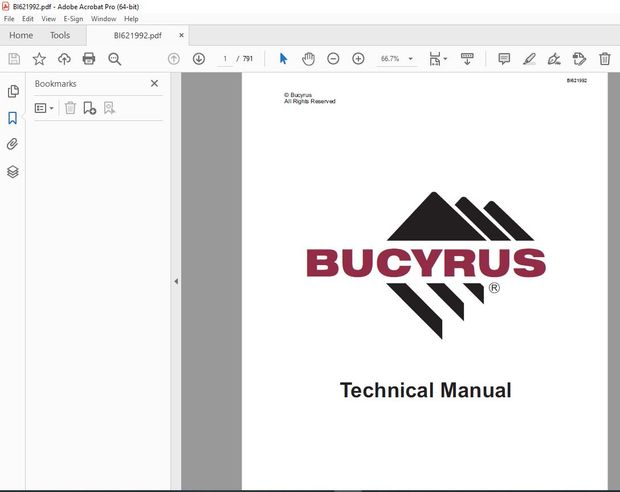Collapse navigation pane arrow
Screen dimensions: 620x492
pyautogui.click(x=176, y=281)
